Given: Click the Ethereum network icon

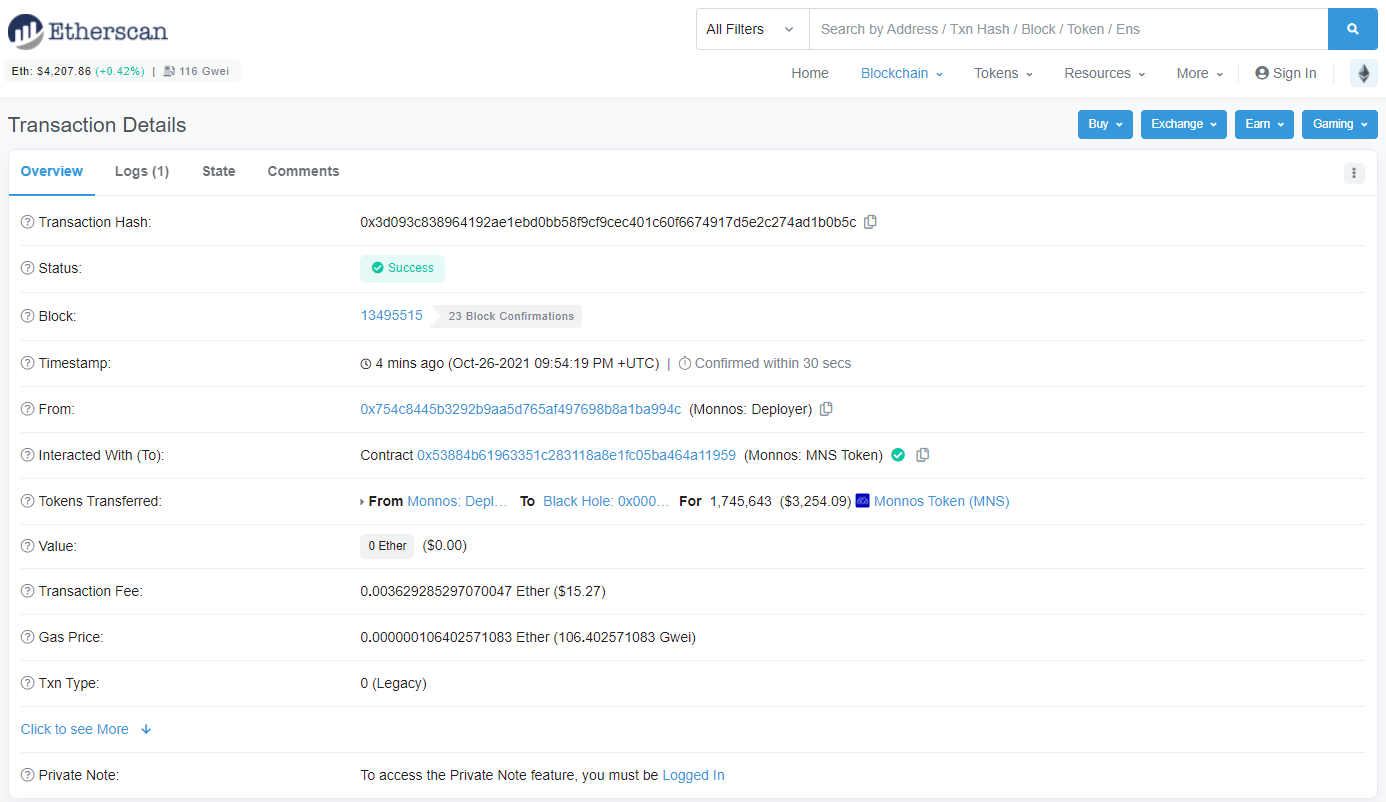Looking at the screenshot, I should [x=1363, y=73].
